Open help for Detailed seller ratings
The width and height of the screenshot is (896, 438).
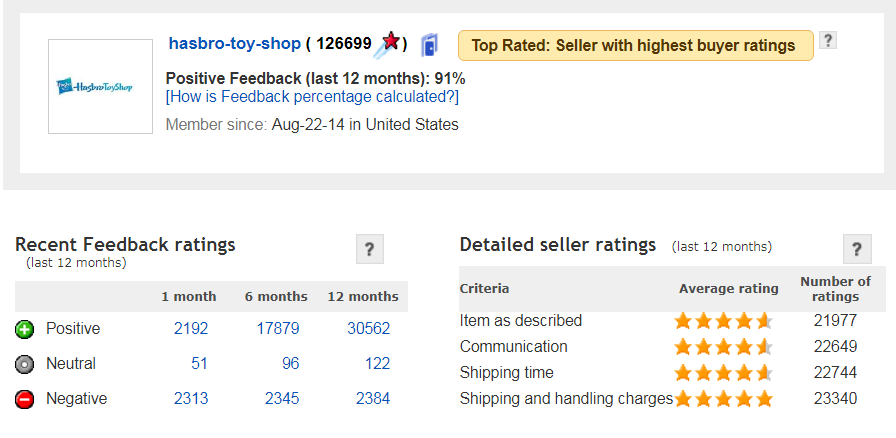pyautogui.click(x=857, y=249)
